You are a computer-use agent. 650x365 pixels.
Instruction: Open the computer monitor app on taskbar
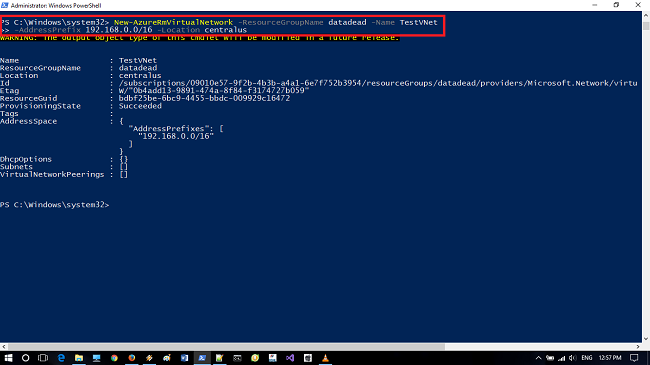click(x=96, y=358)
